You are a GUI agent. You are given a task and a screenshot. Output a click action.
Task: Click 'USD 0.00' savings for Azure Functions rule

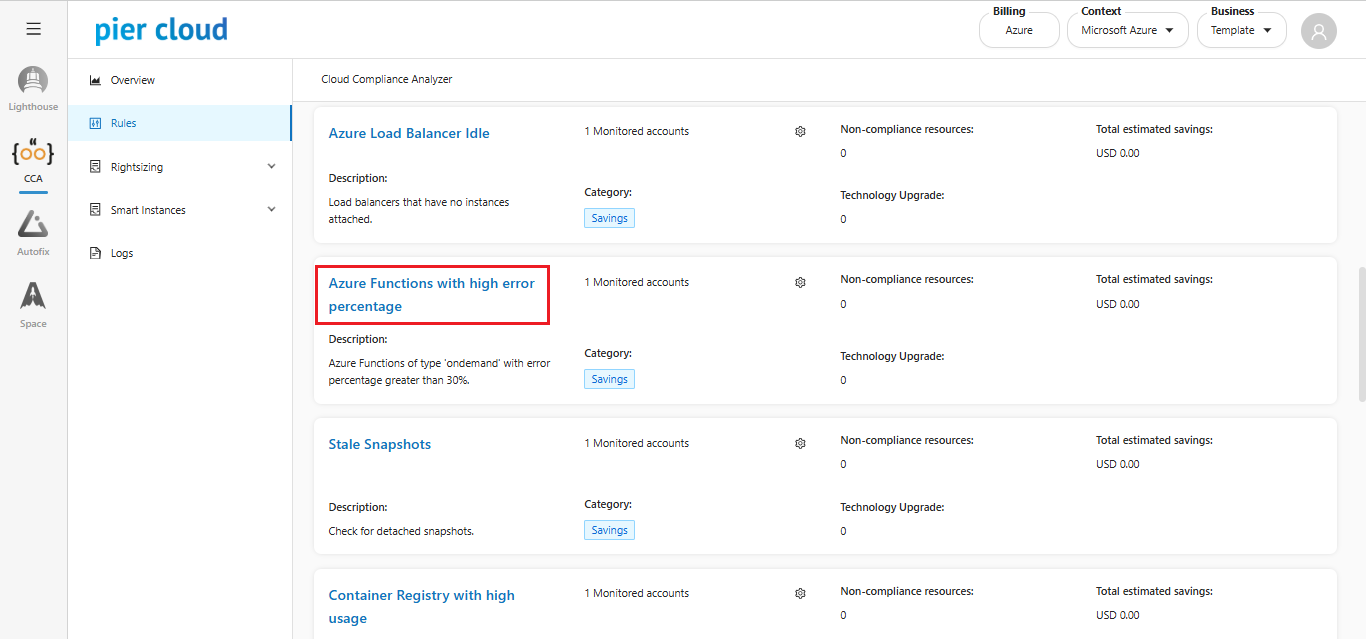1118,304
